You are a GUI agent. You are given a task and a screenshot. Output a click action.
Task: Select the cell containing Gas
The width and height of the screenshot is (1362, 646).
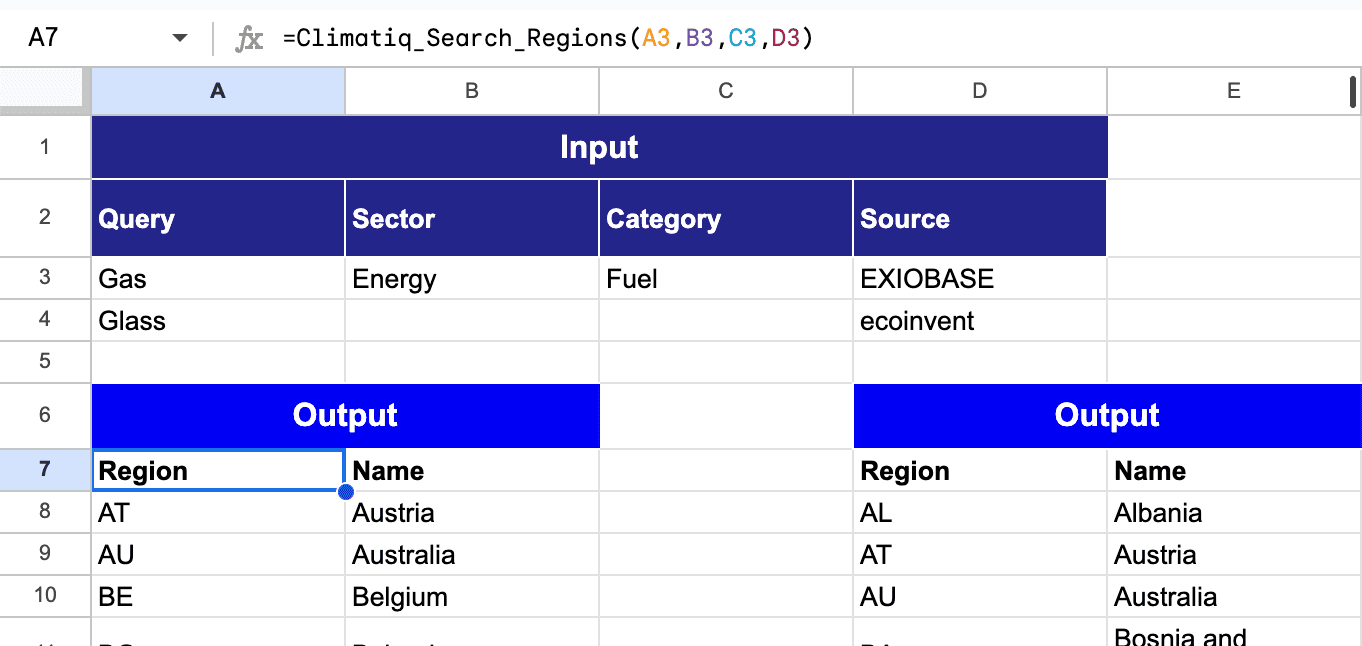tap(217, 278)
